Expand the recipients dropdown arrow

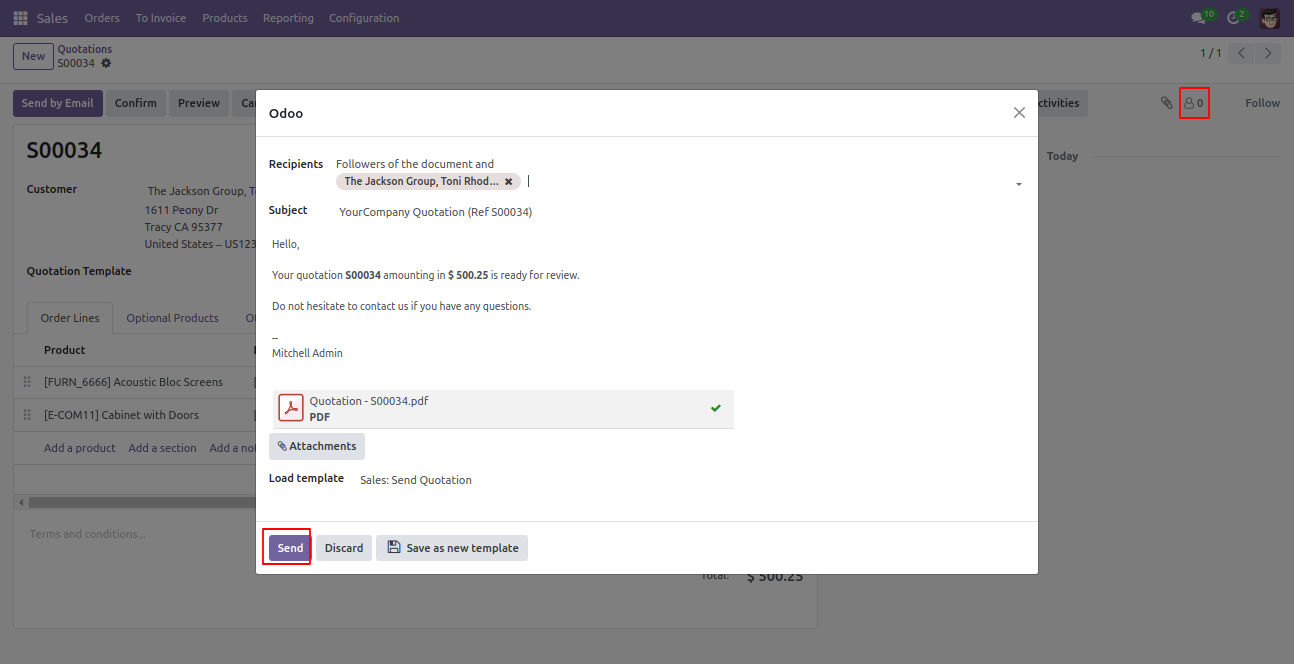(1018, 185)
